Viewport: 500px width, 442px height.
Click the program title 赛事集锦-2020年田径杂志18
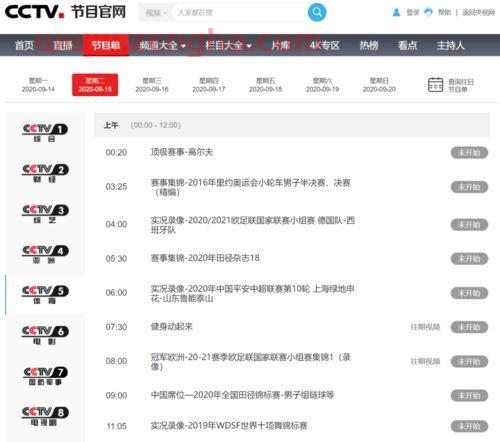(205, 258)
